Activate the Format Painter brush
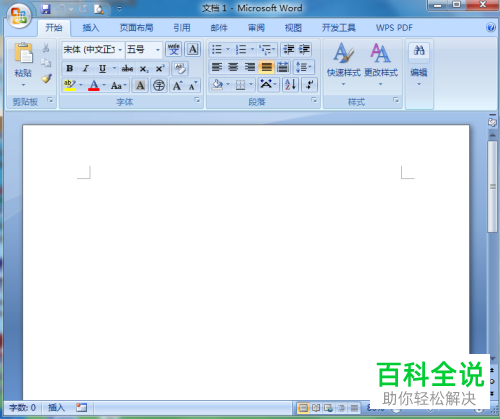Image resolution: width=500 pixels, height=419 pixels. coord(46,78)
